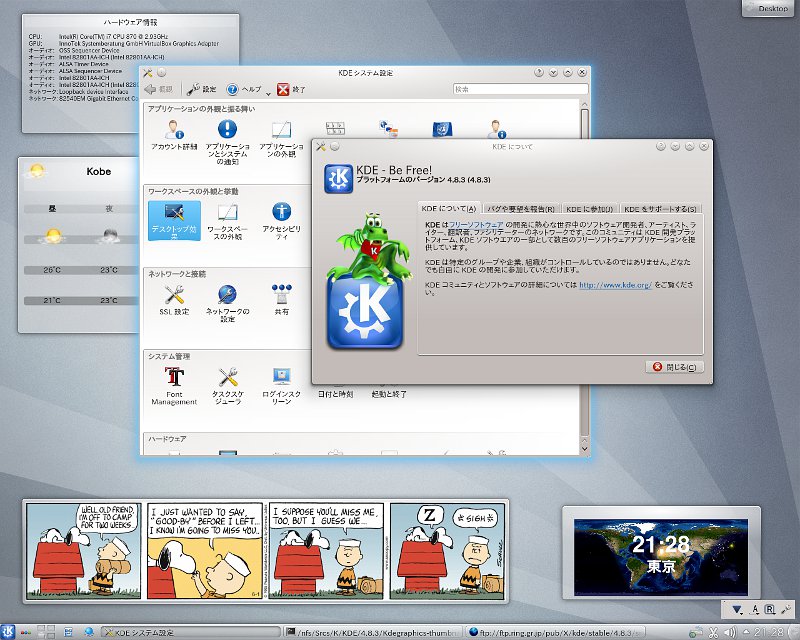Expand hidden tray icons with the up arrow

(x=746, y=632)
